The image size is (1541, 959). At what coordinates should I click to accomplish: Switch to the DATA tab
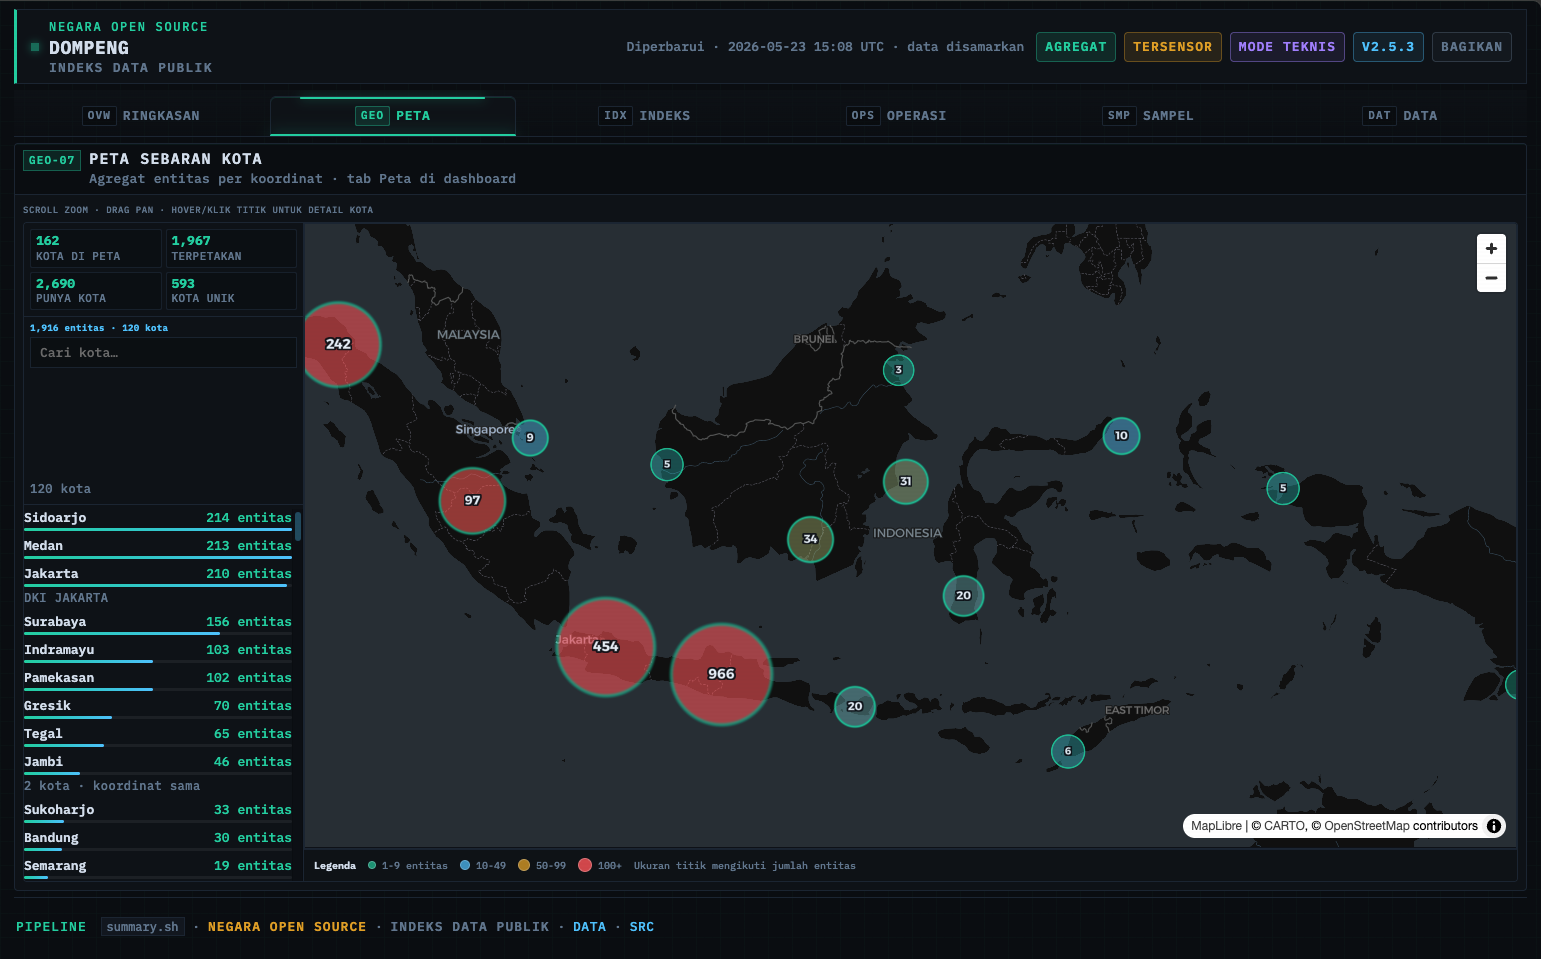(x=1401, y=116)
